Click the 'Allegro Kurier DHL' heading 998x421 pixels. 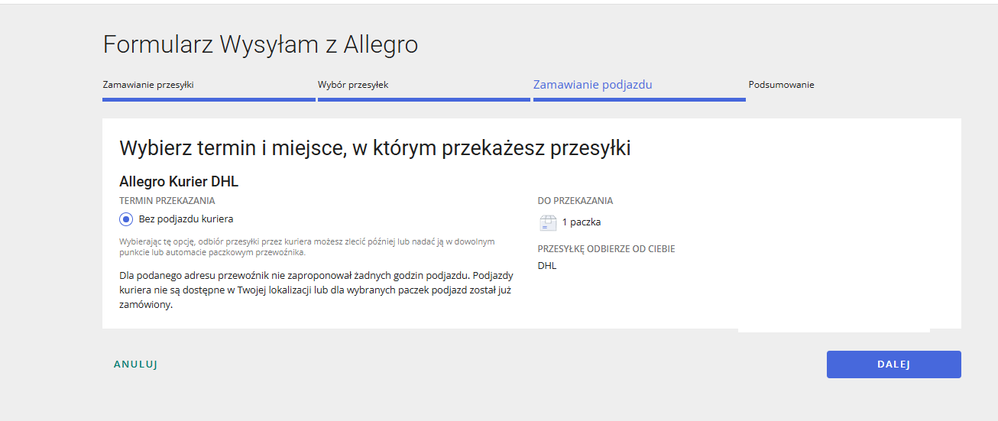[x=178, y=182]
